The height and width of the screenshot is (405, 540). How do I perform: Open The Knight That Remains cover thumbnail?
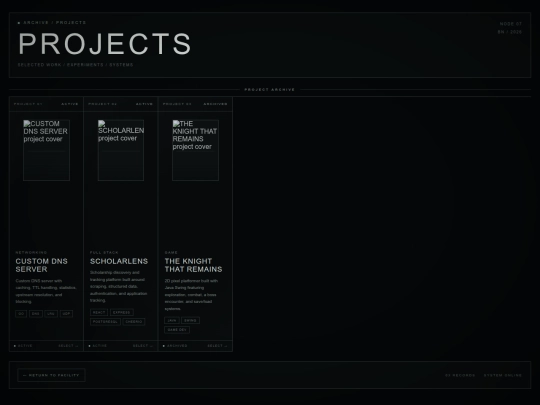[195, 150]
